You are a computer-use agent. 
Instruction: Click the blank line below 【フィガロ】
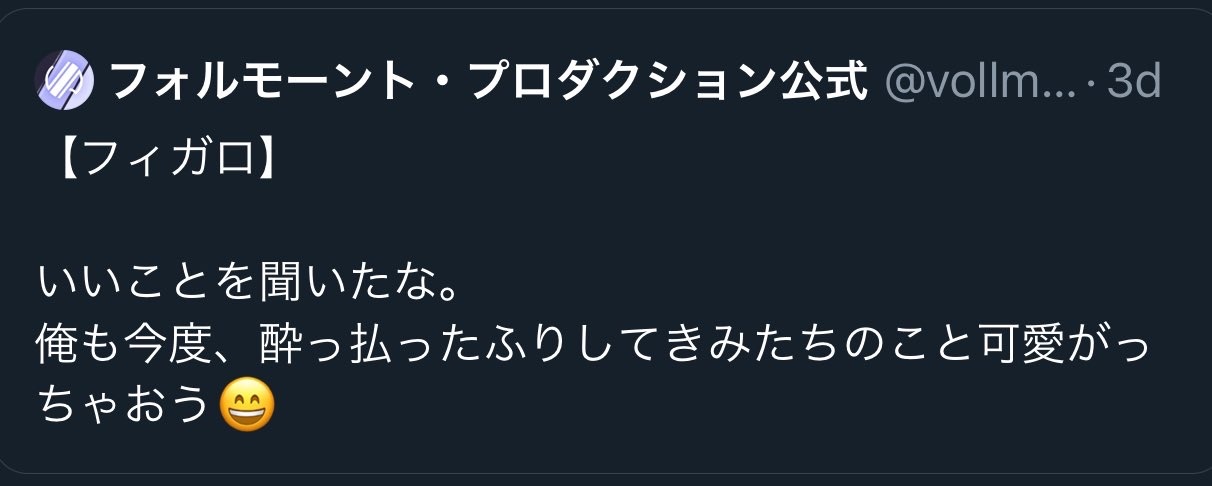[x=600, y=224]
